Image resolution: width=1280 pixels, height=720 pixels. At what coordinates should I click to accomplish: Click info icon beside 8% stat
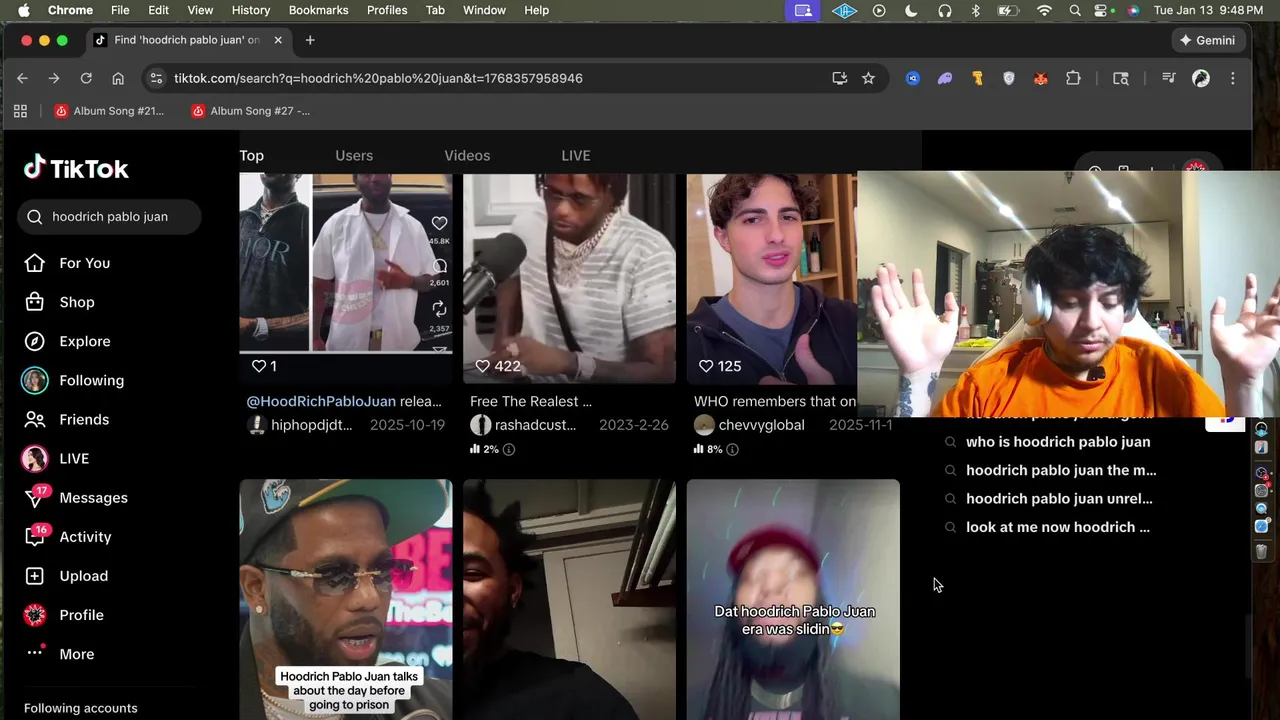point(732,450)
